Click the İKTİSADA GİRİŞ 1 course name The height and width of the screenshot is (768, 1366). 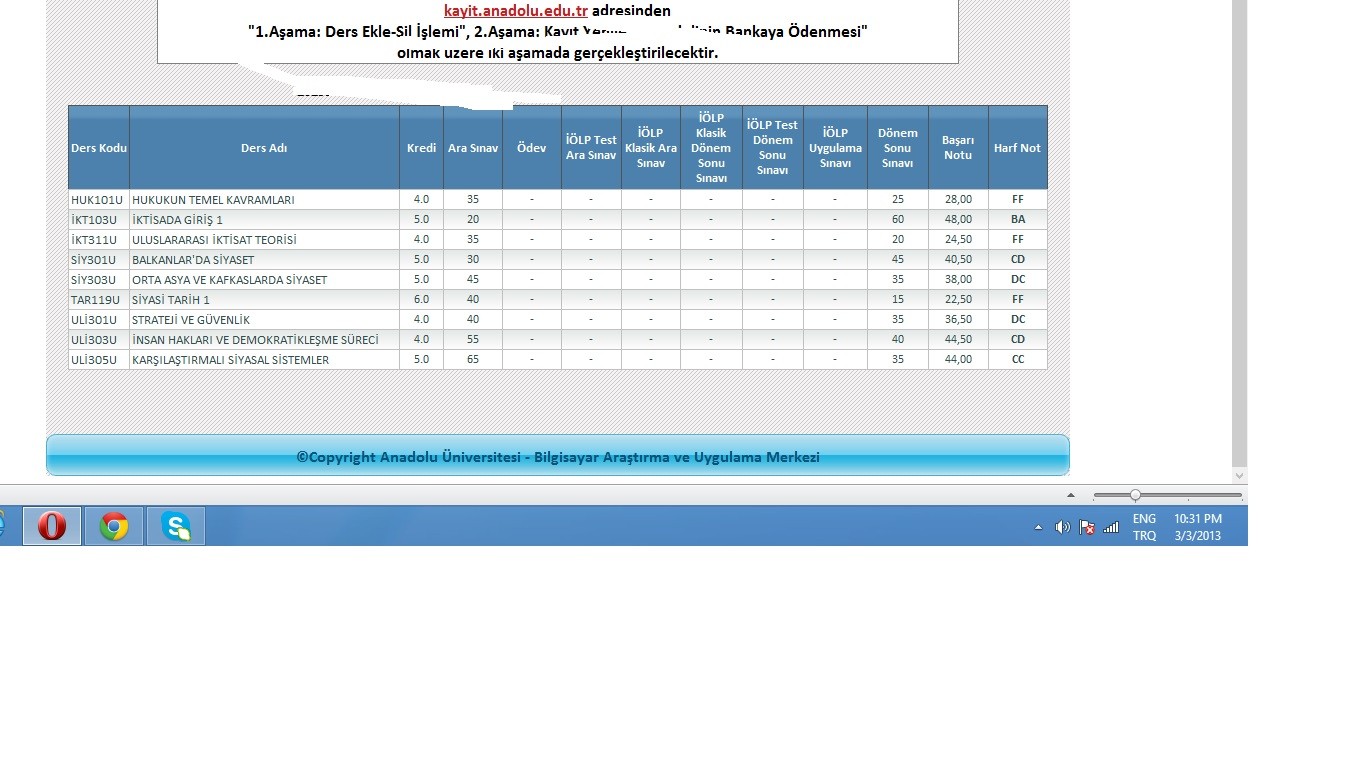pos(177,220)
